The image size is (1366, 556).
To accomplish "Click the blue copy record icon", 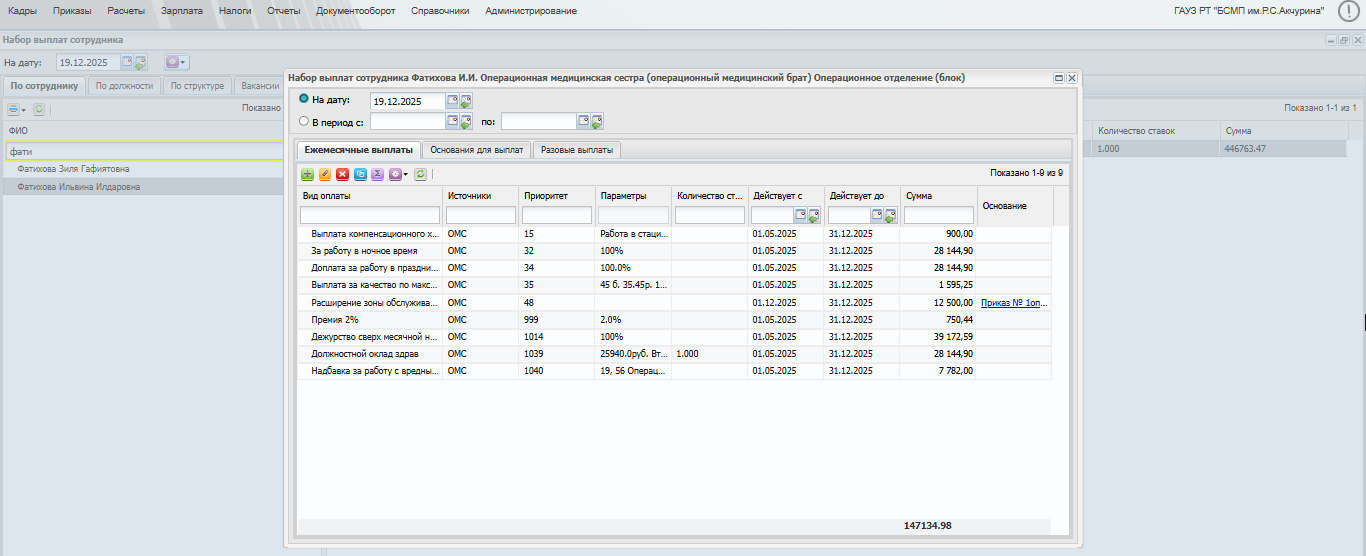I will (x=360, y=174).
